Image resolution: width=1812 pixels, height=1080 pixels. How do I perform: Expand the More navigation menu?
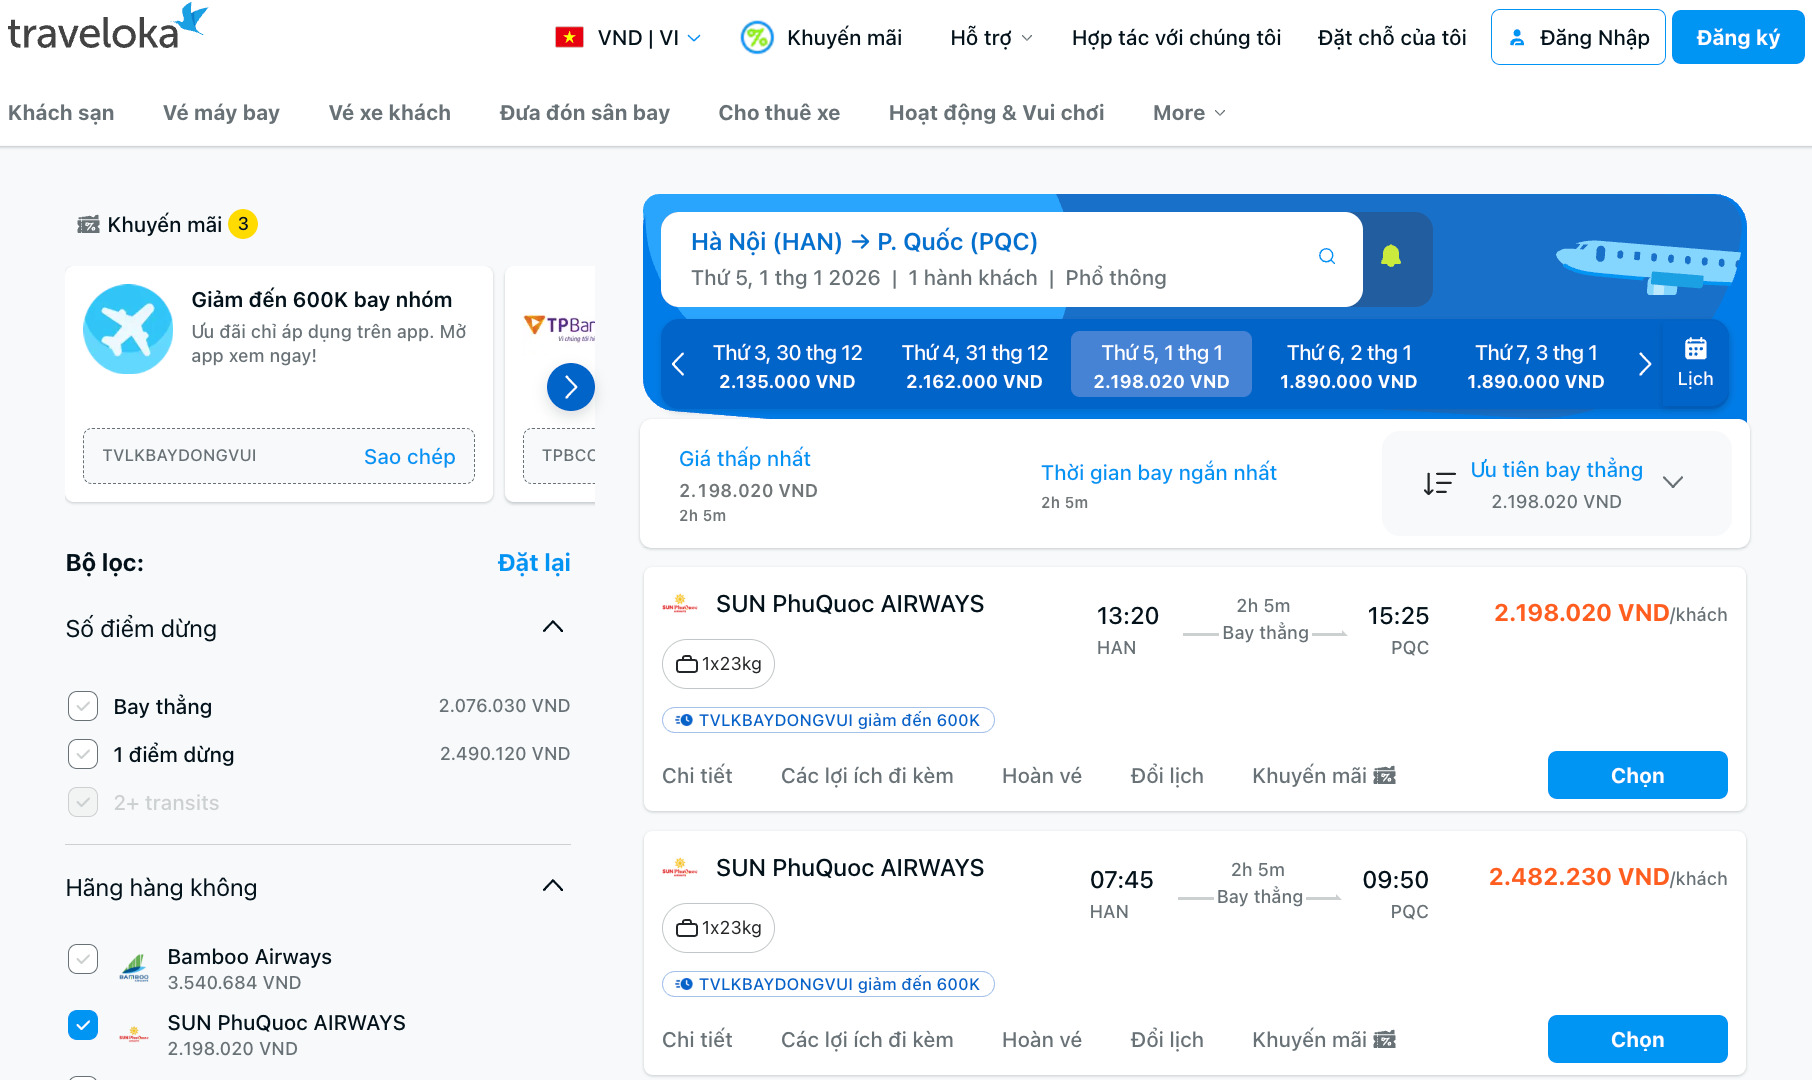pyautogui.click(x=1188, y=112)
